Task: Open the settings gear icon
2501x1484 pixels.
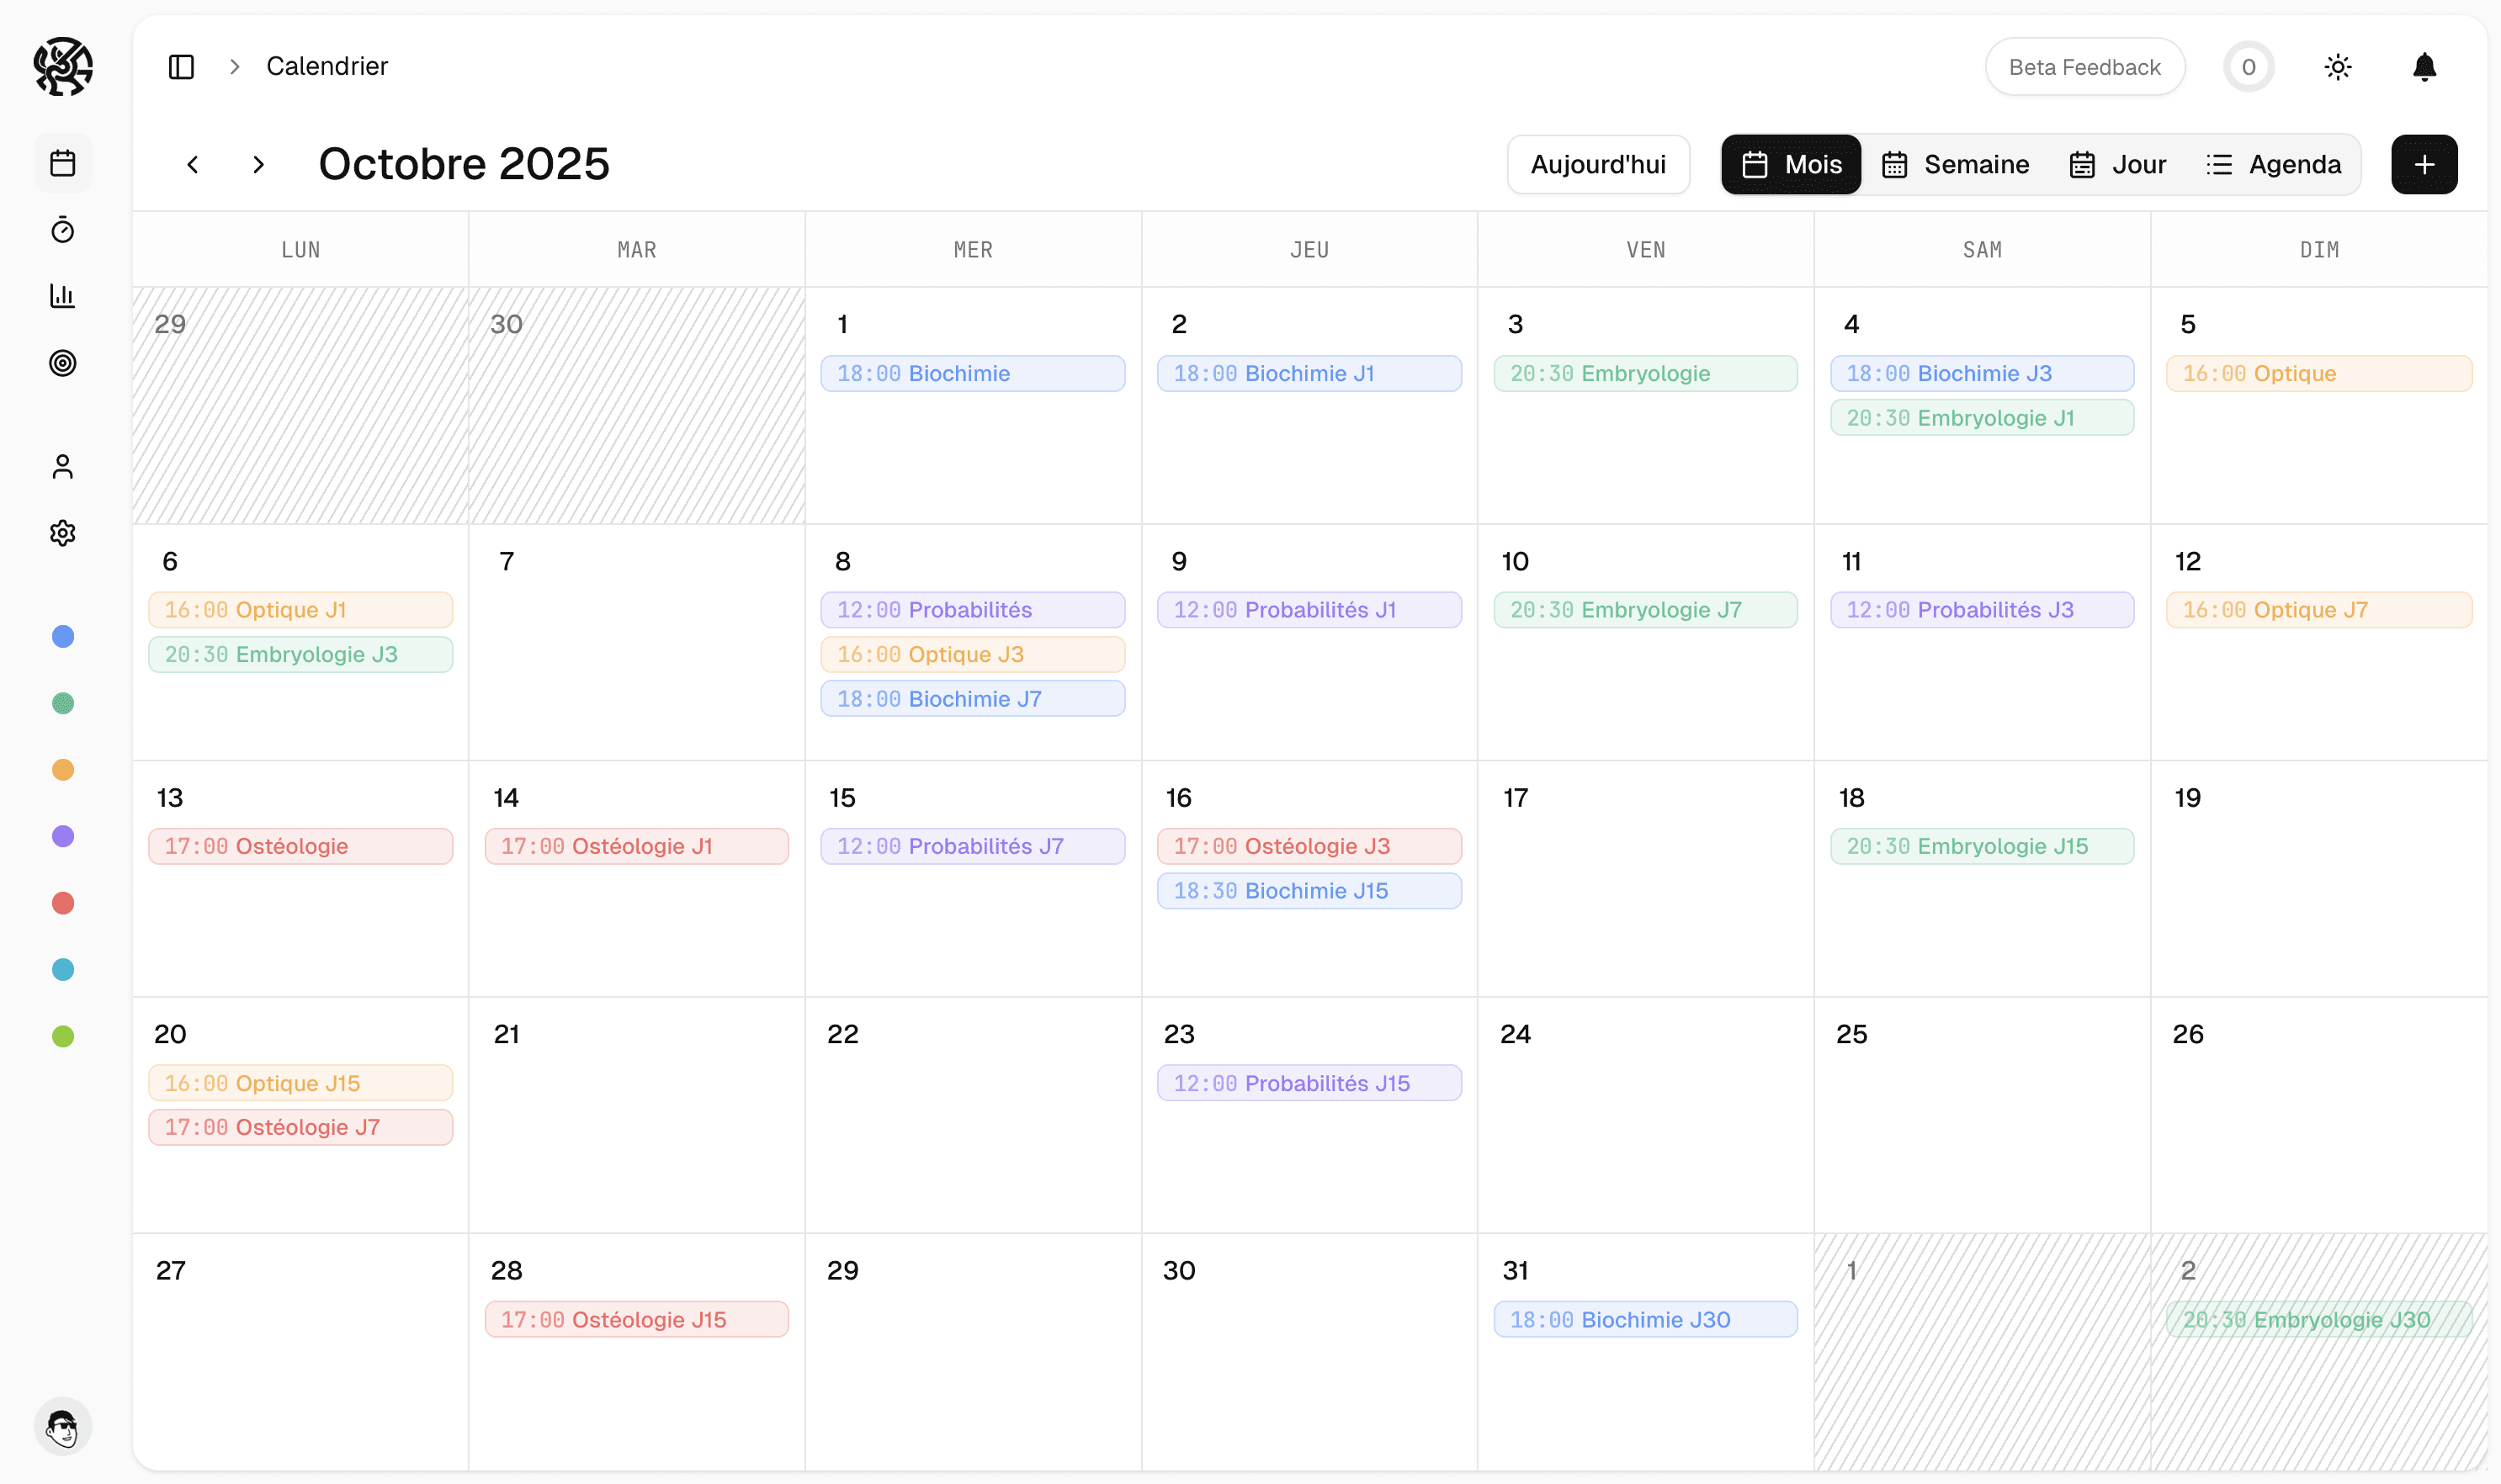Action: point(63,532)
